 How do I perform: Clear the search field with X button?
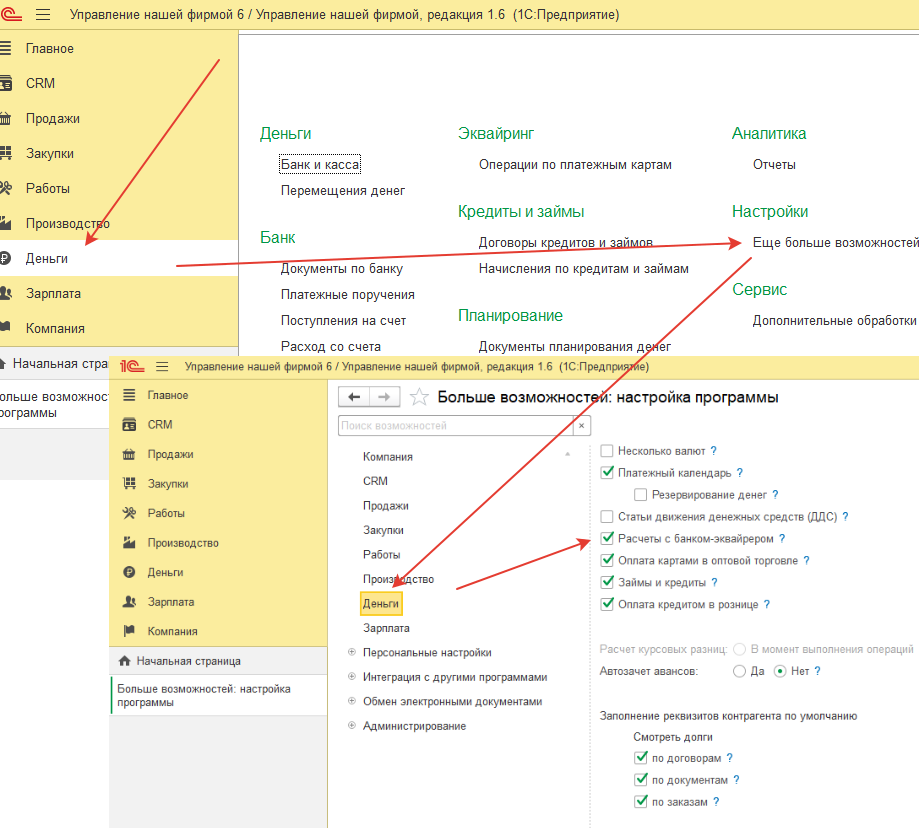pos(581,425)
